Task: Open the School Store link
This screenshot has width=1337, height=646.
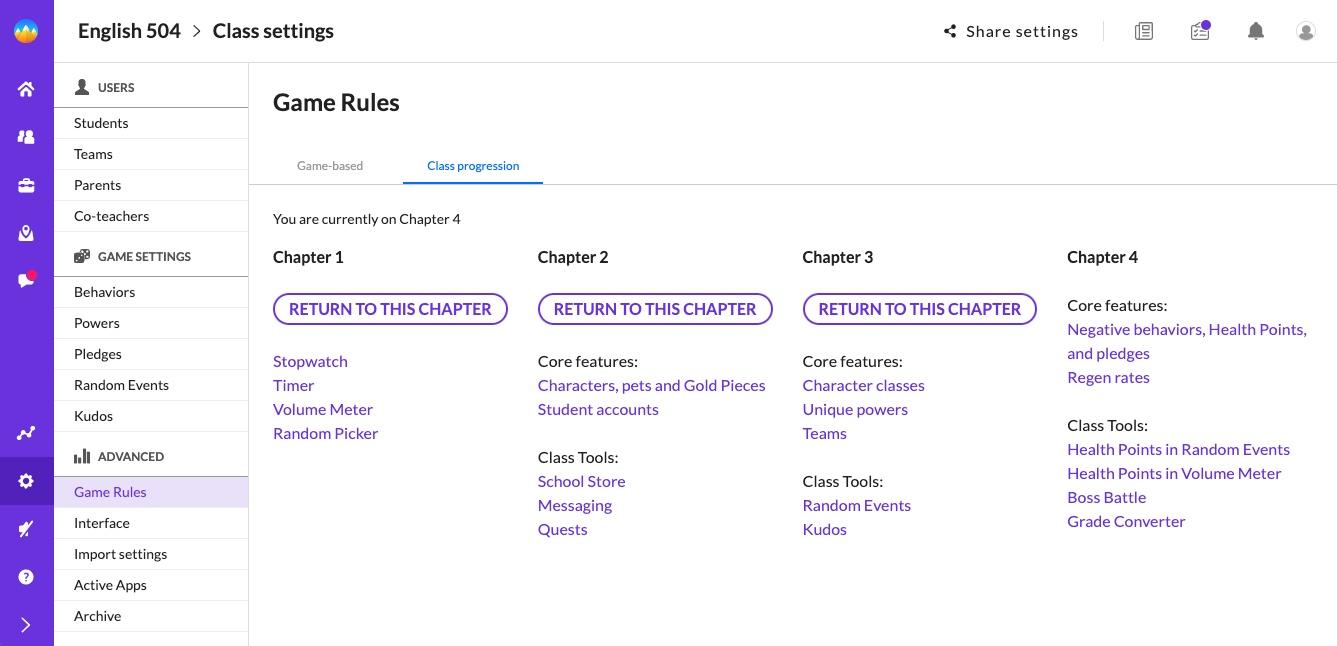Action: click(x=581, y=481)
